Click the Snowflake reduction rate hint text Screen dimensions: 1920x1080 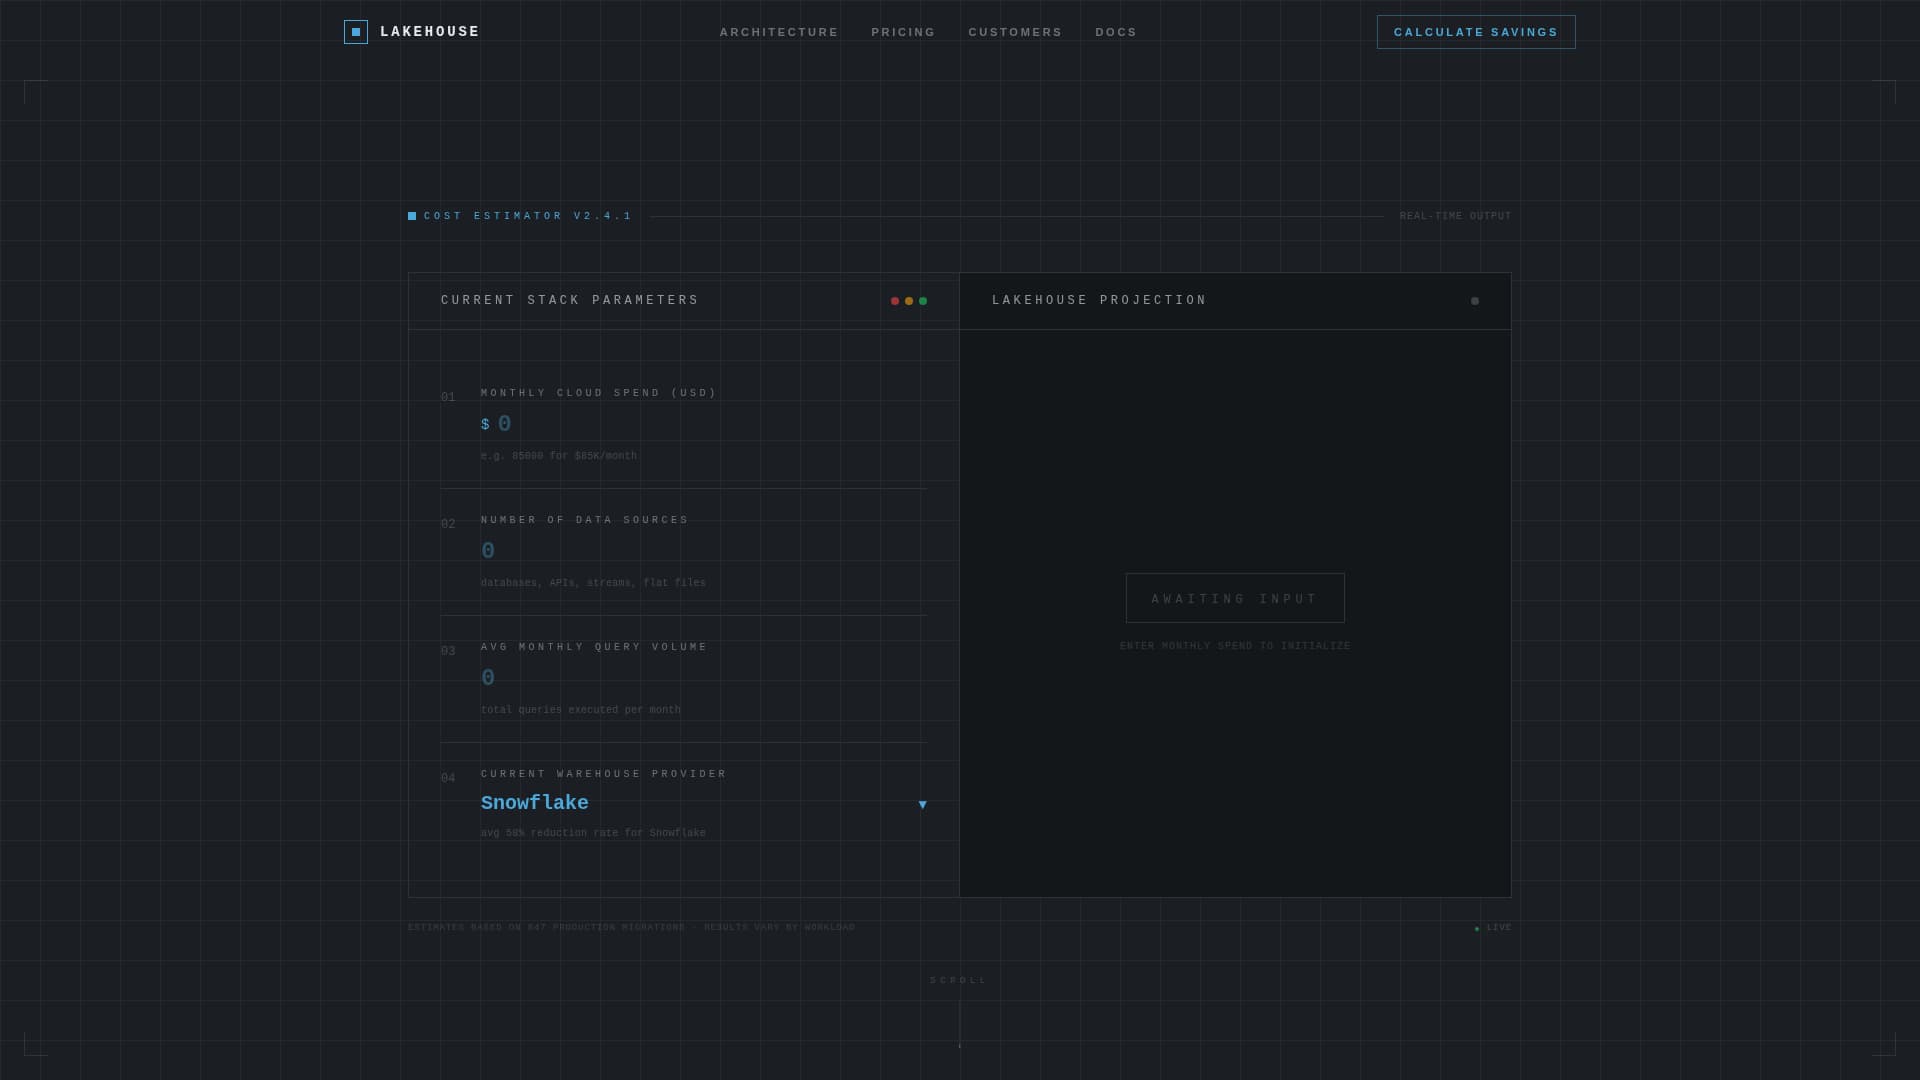pyautogui.click(x=593, y=833)
